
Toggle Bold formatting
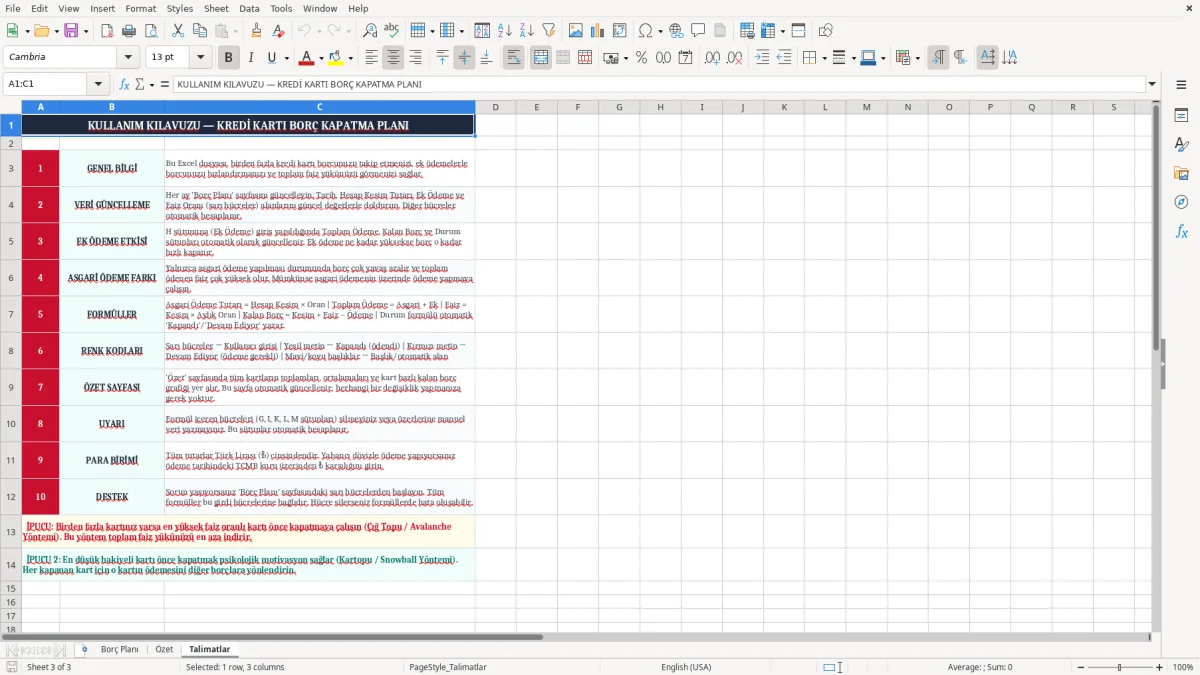tap(228, 58)
